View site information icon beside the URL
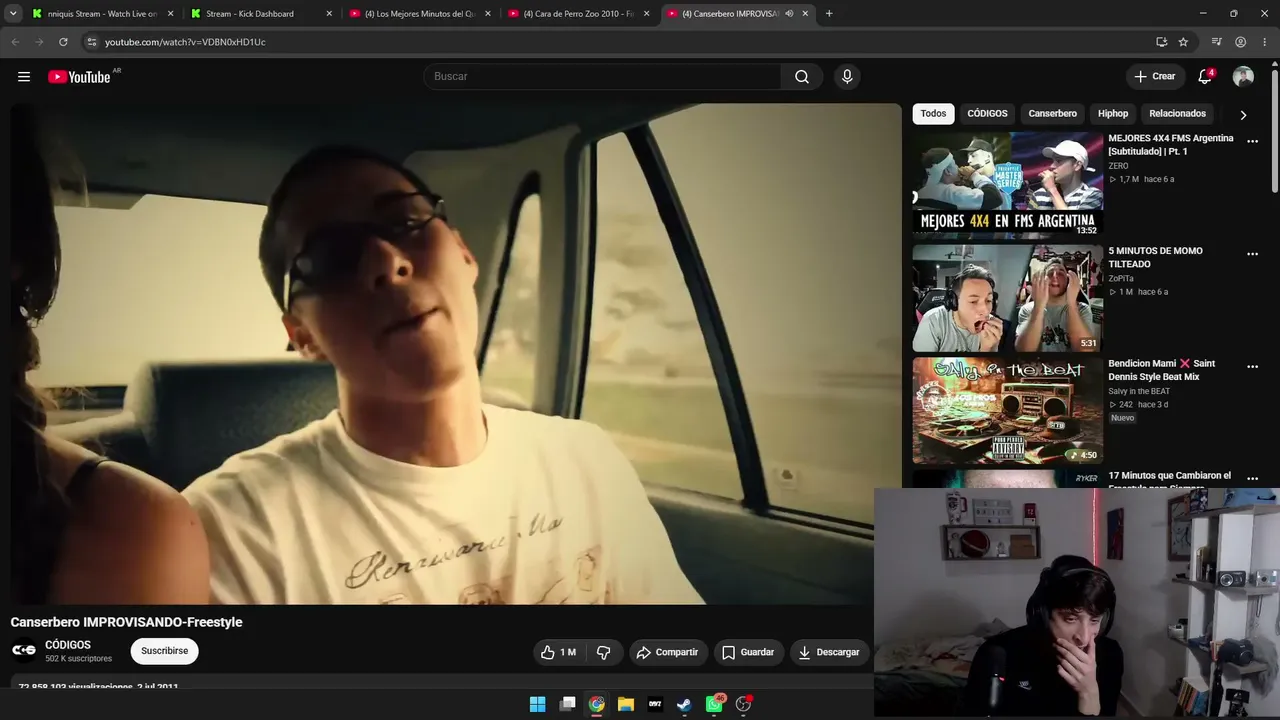1280x720 pixels. (91, 42)
